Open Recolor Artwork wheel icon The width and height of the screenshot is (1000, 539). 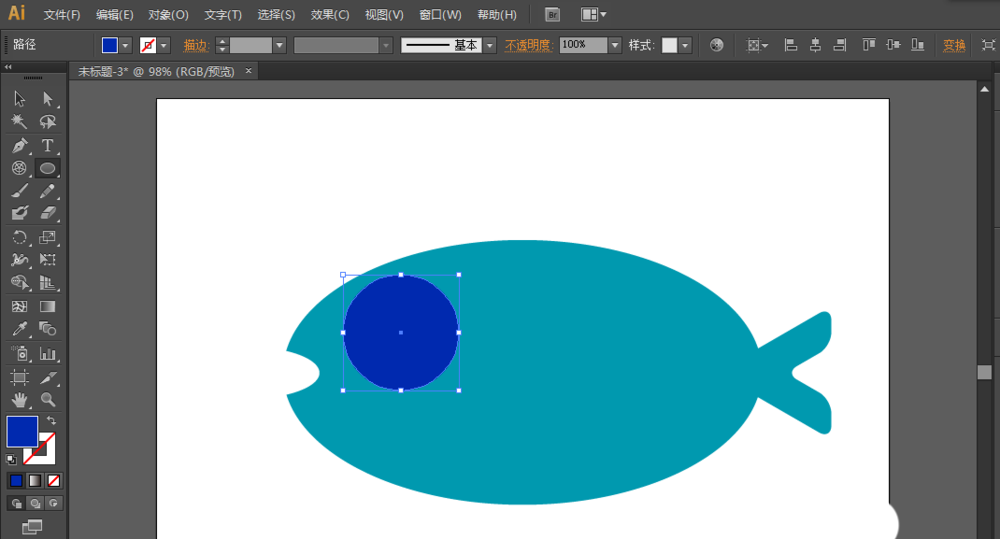pos(716,45)
